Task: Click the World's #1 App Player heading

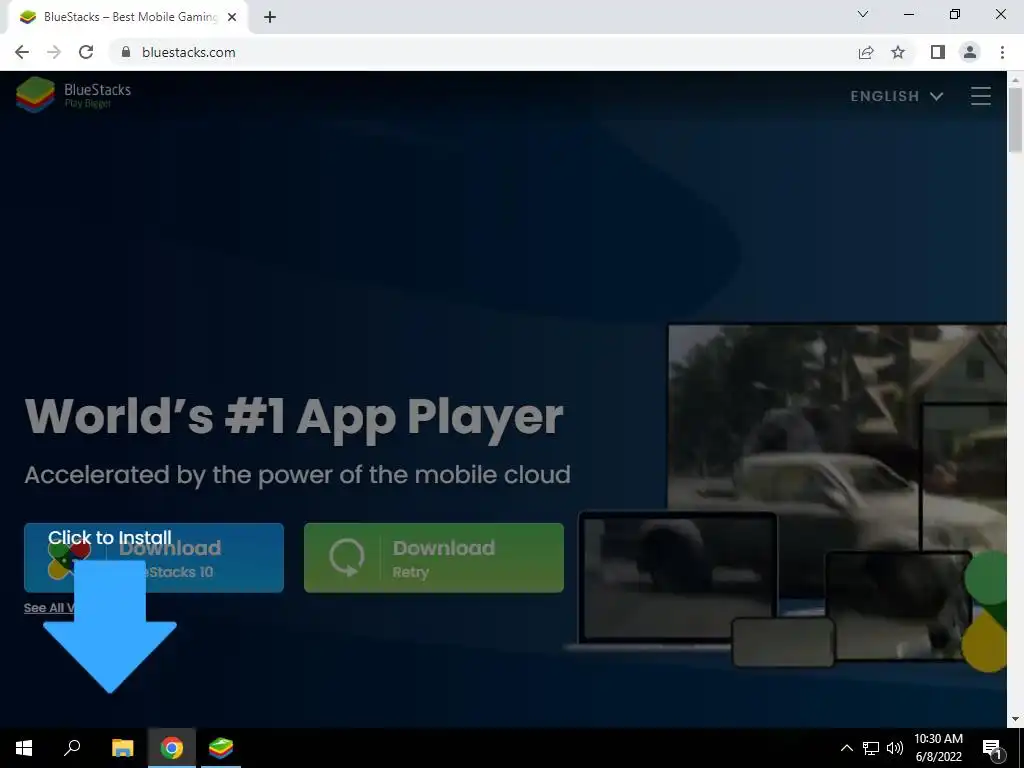Action: (x=294, y=417)
